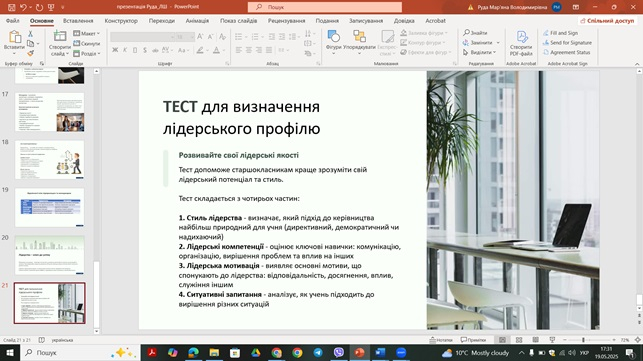Switch to Reading view

pos(536,340)
